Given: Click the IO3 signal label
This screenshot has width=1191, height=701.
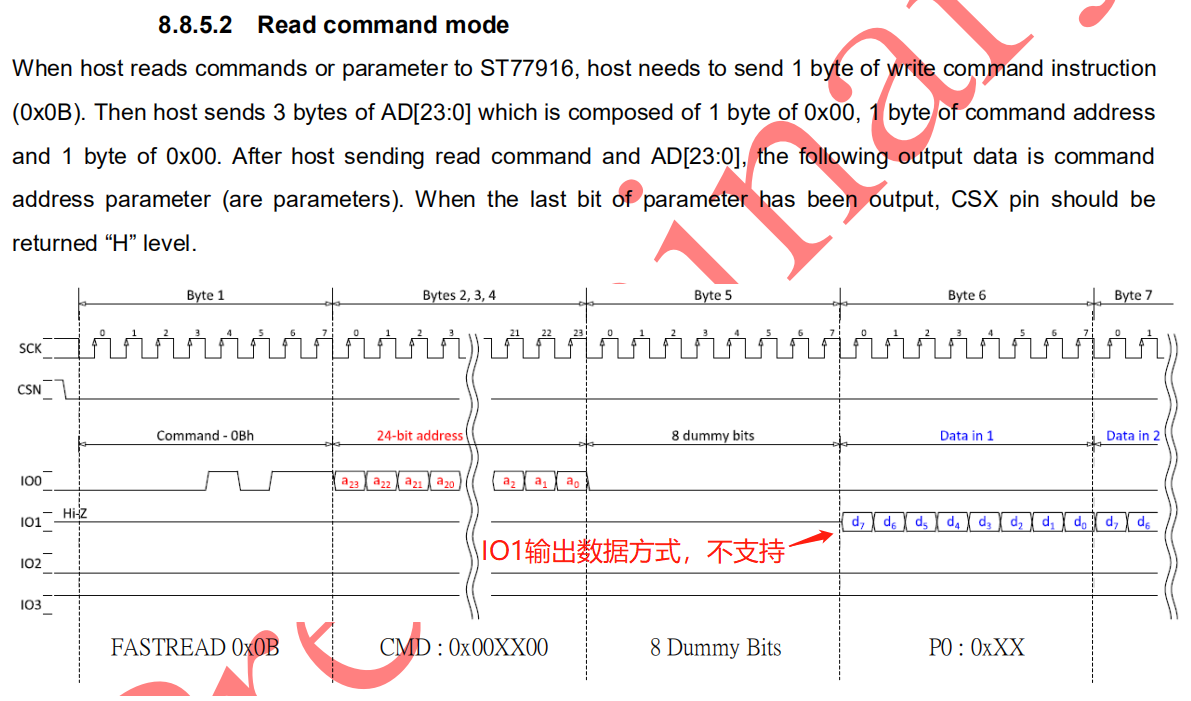Looking at the screenshot, I should tap(31, 605).
